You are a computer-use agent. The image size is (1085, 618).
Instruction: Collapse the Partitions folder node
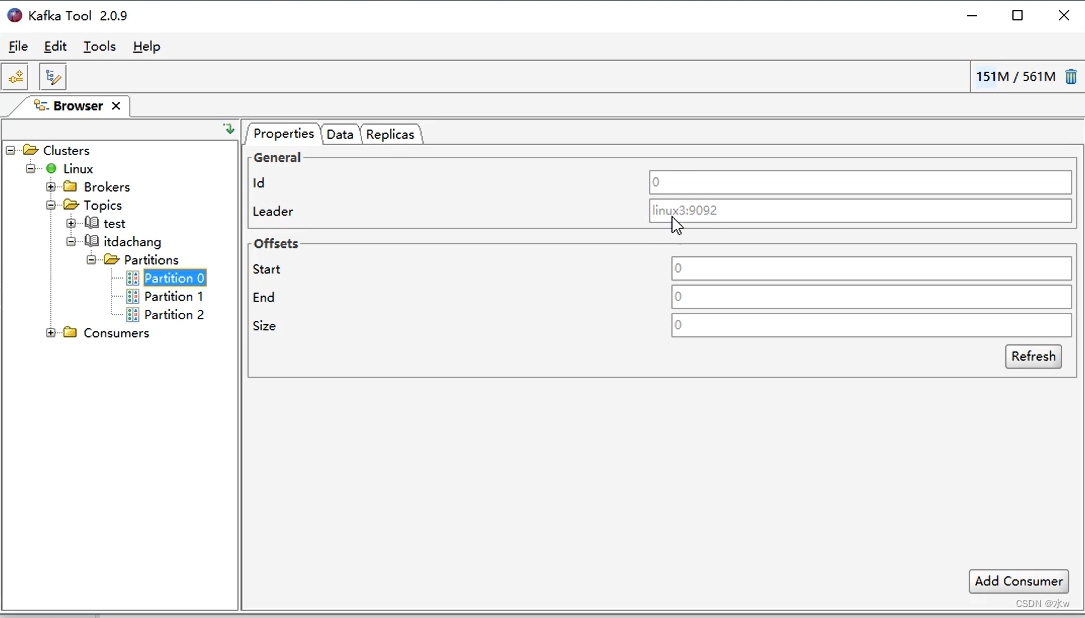point(91,260)
